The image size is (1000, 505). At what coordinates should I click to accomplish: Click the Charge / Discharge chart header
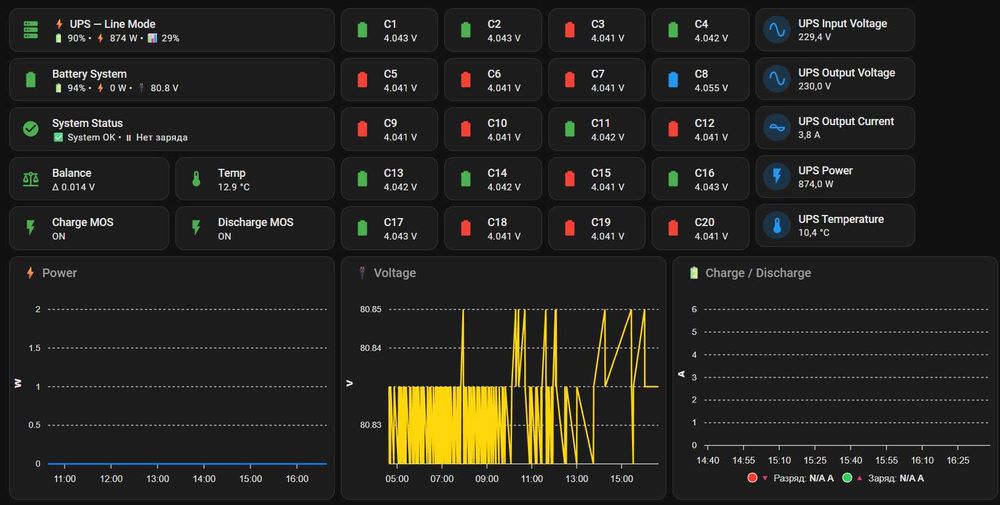758,273
